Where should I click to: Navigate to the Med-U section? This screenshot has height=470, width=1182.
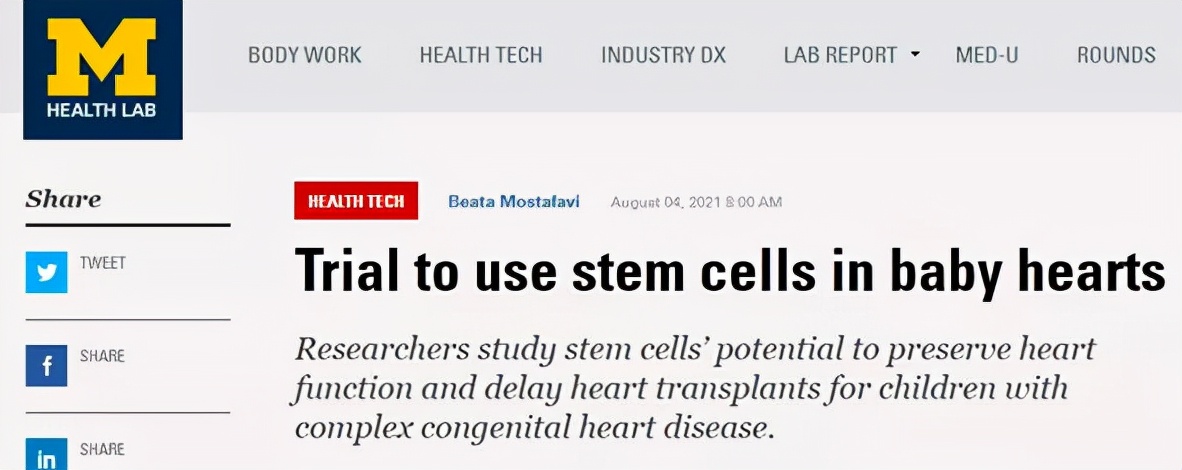987,55
